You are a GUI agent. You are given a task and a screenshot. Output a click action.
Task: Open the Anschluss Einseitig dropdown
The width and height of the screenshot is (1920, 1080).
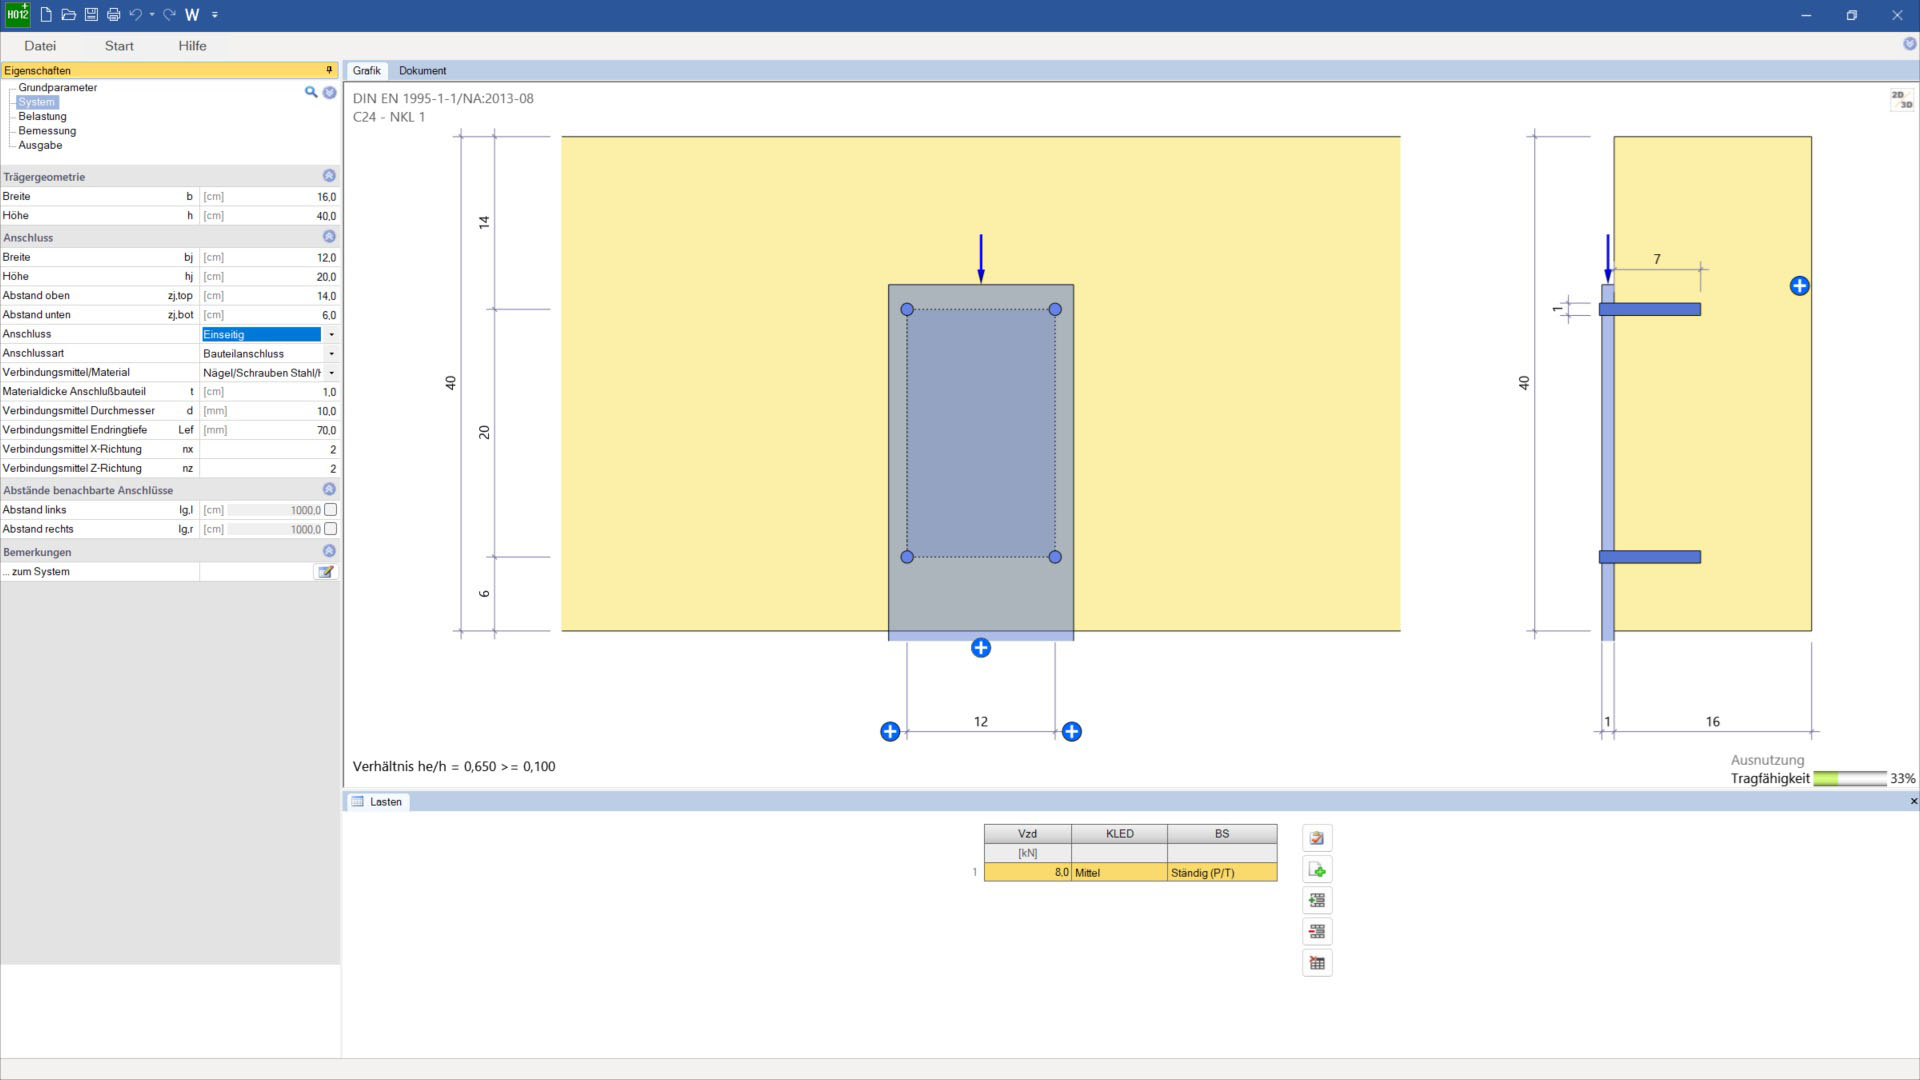pyautogui.click(x=331, y=335)
